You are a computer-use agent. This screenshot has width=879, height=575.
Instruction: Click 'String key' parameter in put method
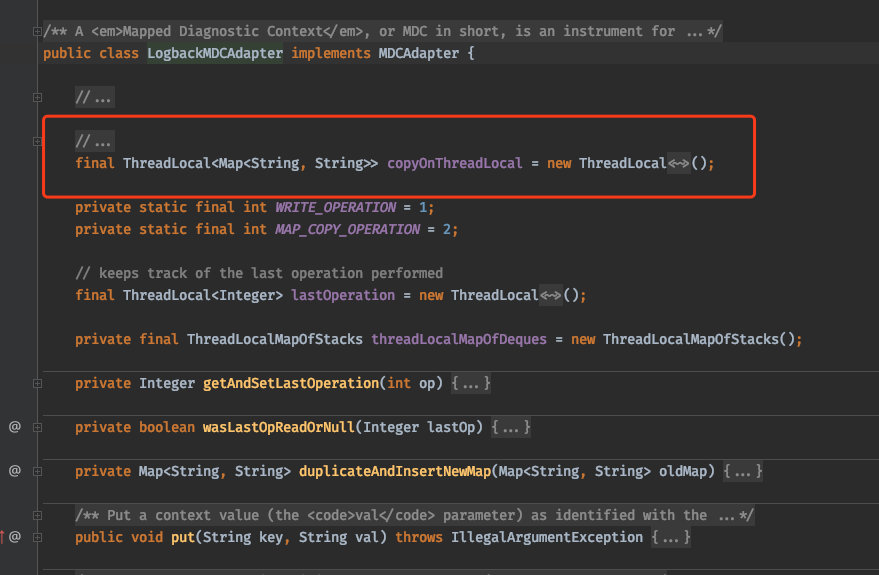243,537
